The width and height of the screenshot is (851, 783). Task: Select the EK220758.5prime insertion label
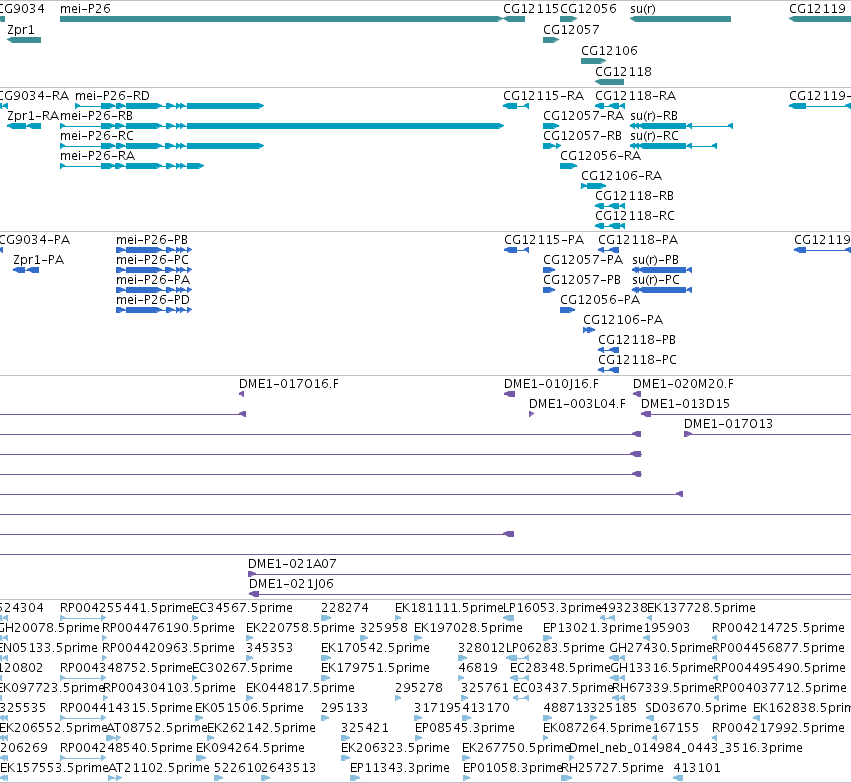[x=300, y=628]
